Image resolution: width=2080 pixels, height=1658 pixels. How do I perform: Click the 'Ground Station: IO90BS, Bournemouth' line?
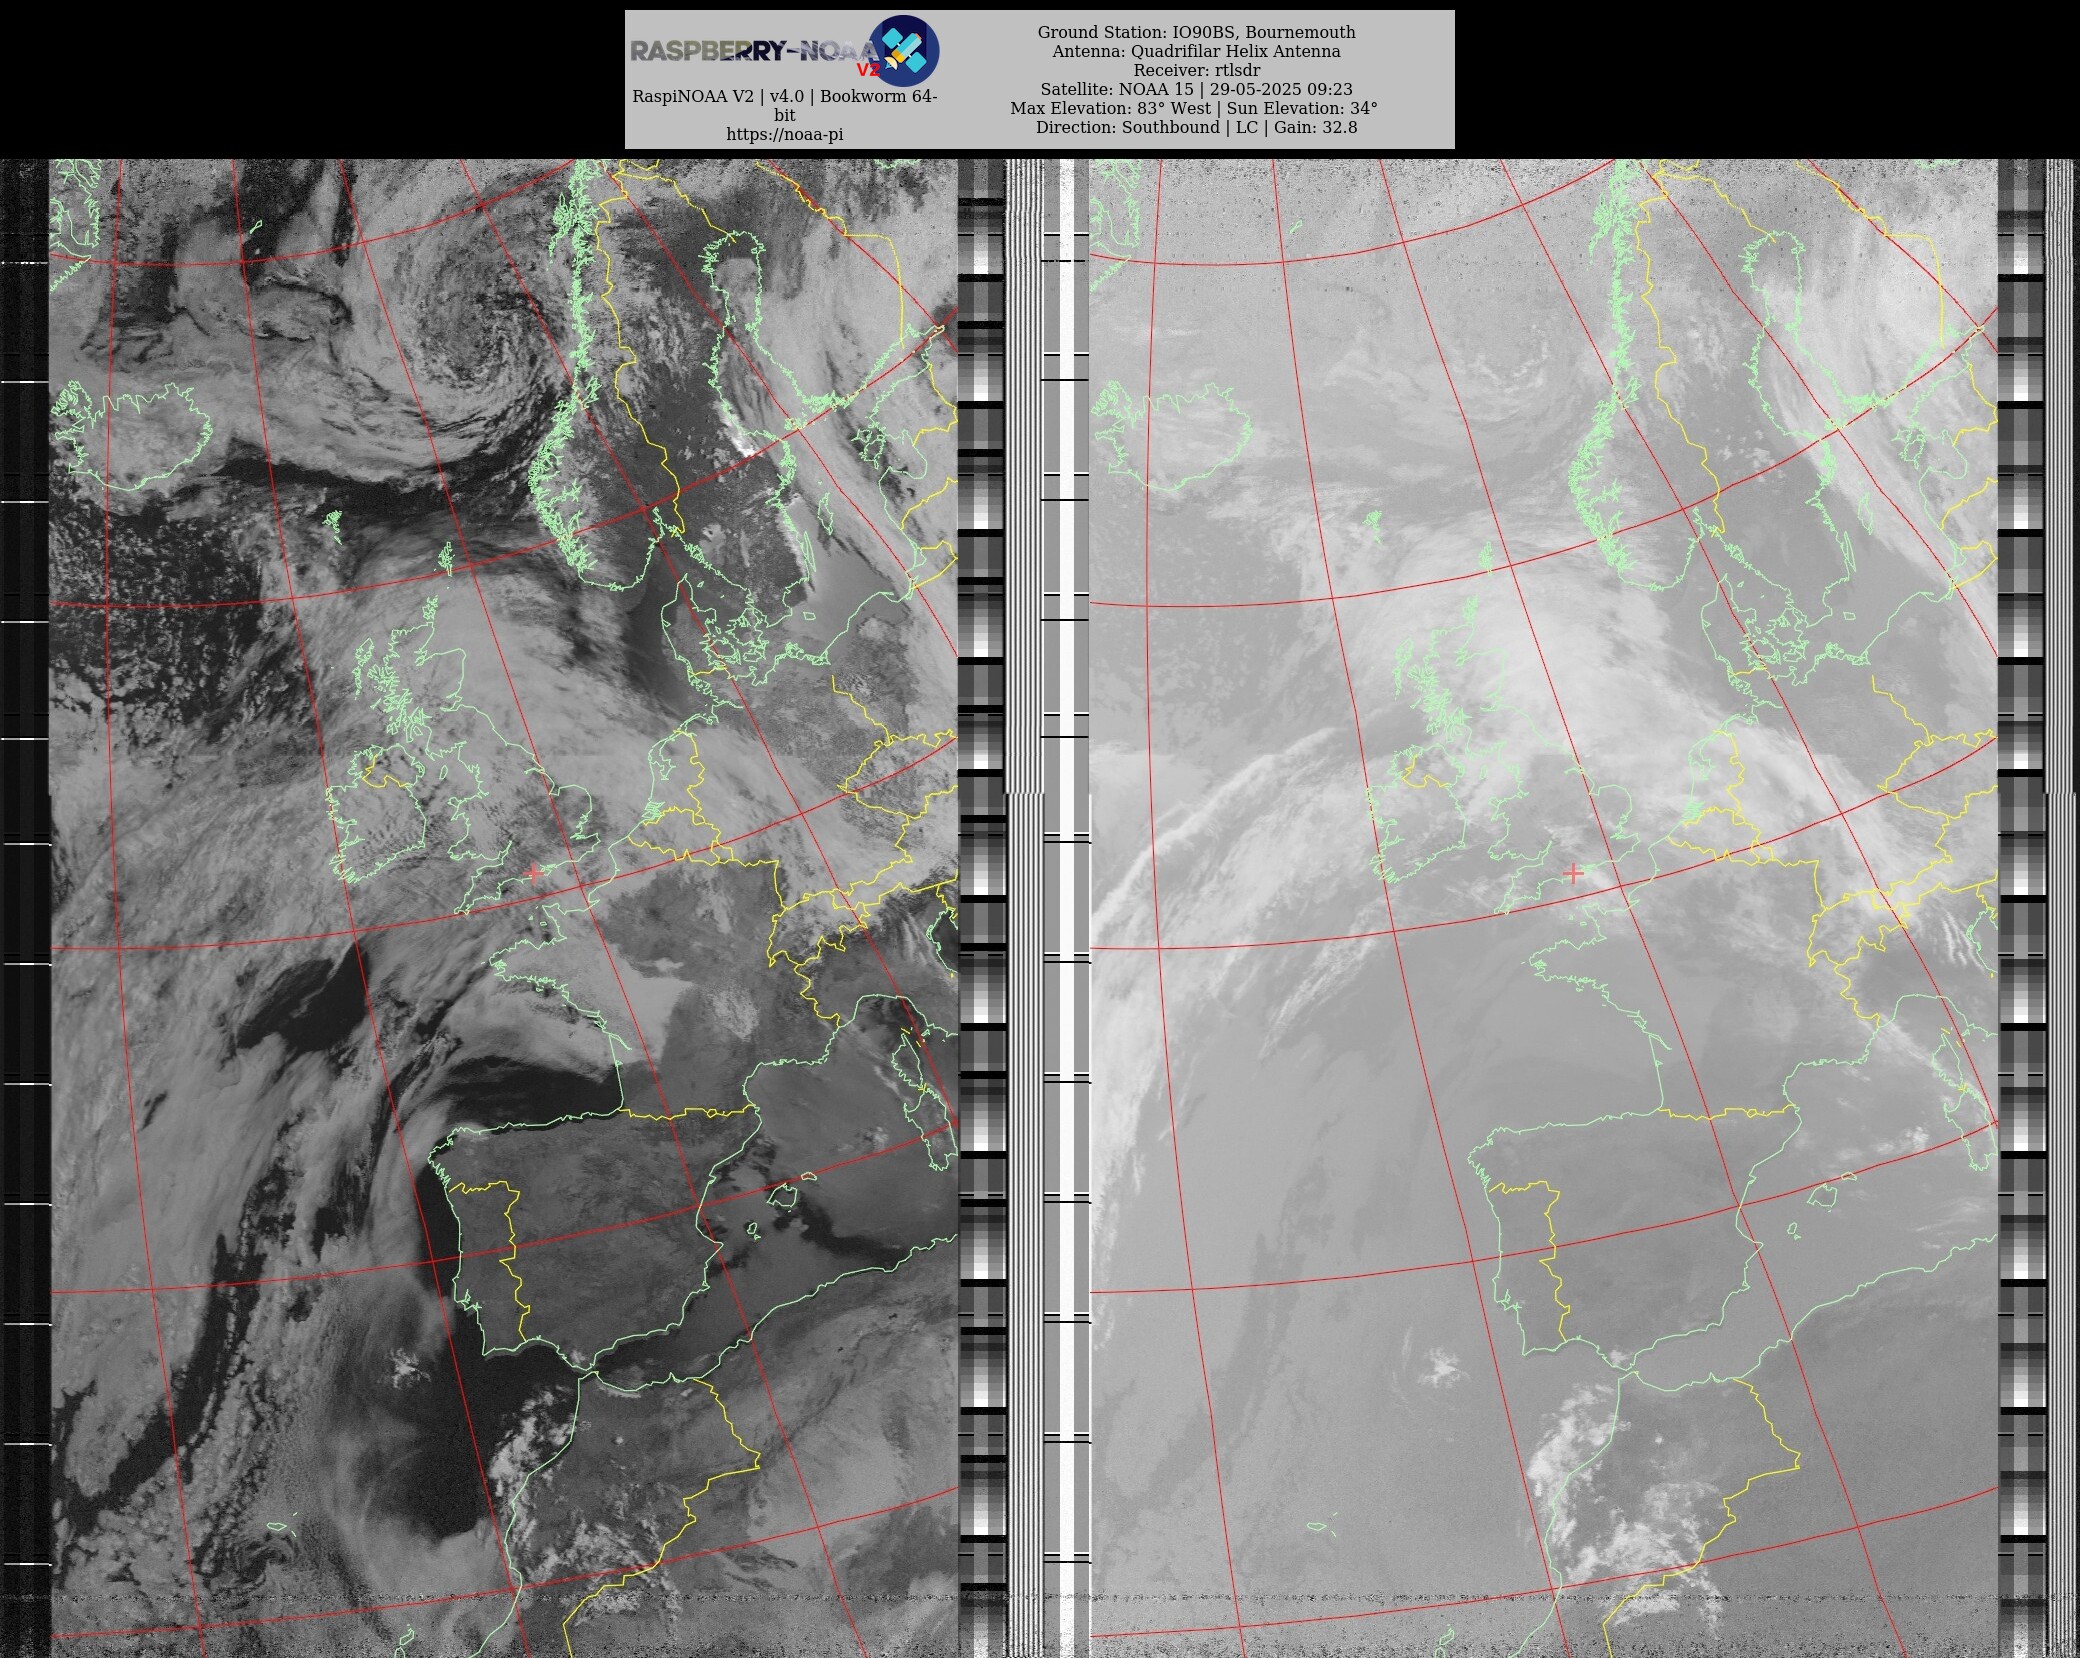click(x=1196, y=32)
